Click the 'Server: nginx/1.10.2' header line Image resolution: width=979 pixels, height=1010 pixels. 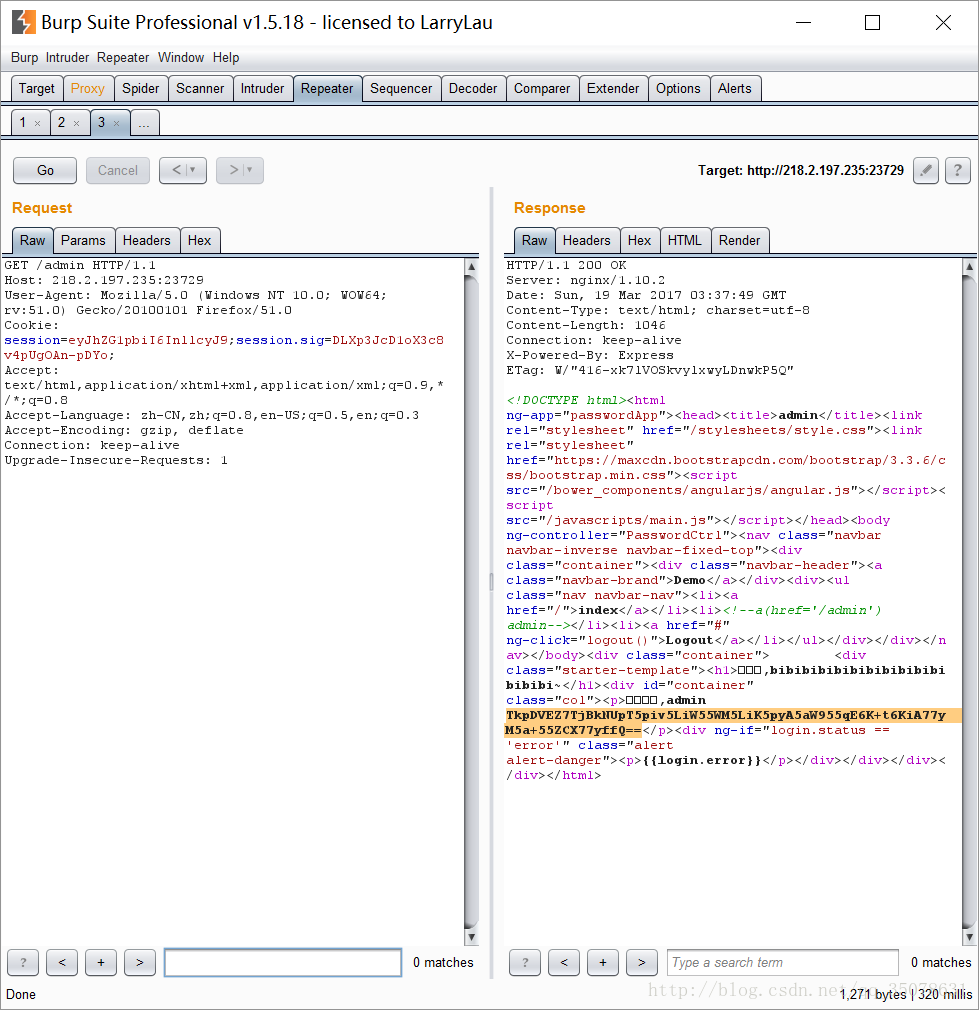(585, 280)
